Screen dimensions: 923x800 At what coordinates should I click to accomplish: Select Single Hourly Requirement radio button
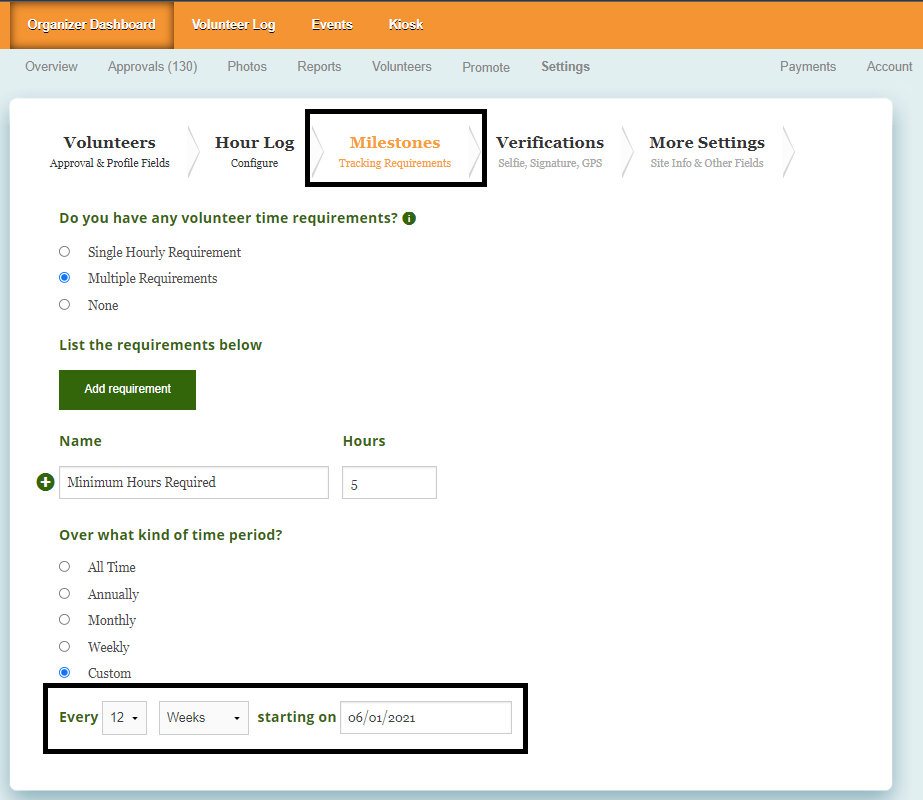65,252
